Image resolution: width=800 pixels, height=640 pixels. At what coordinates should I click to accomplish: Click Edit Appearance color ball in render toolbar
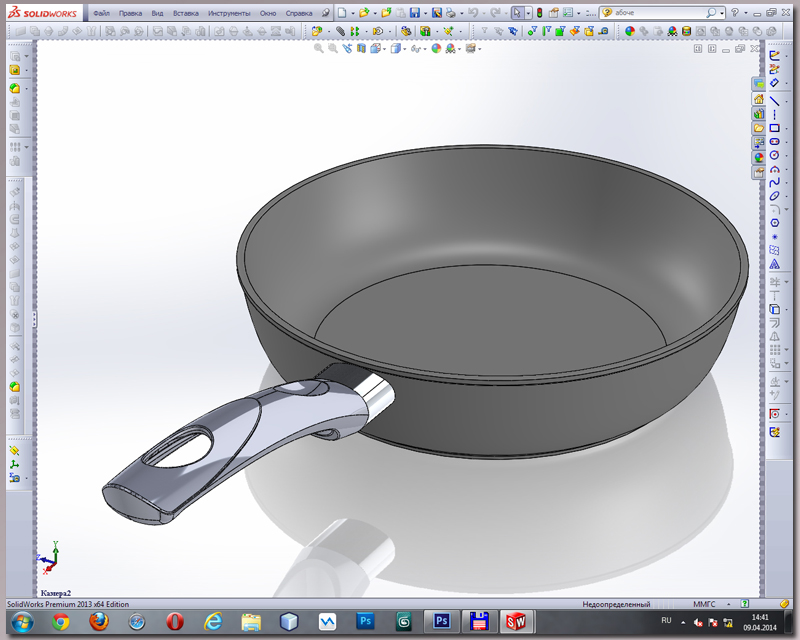(x=630, y=32)
